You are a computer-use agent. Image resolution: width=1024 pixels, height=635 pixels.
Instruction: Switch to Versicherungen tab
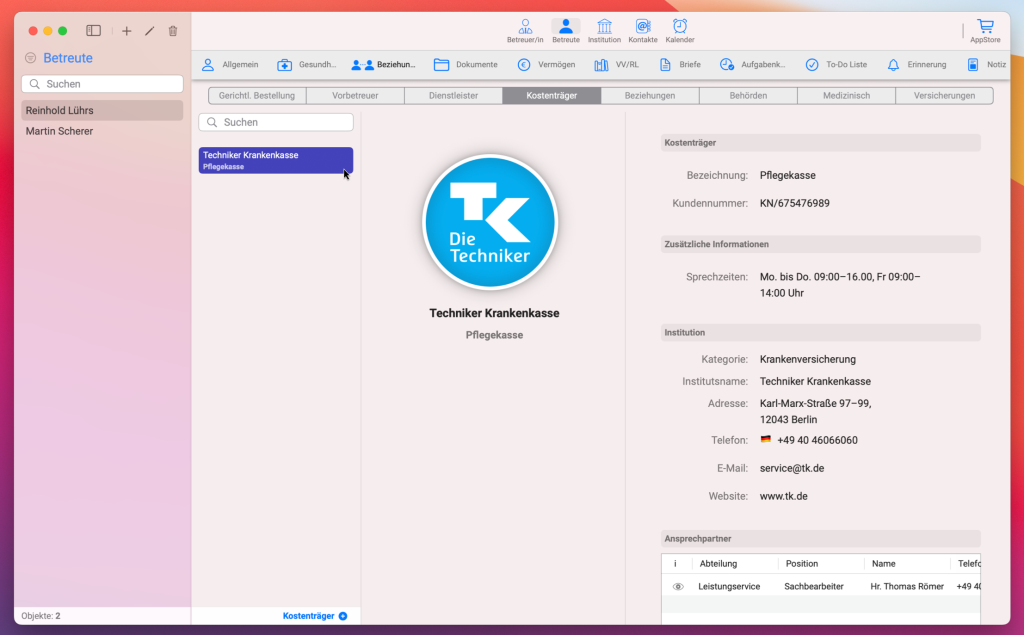(x=944, y=95)
